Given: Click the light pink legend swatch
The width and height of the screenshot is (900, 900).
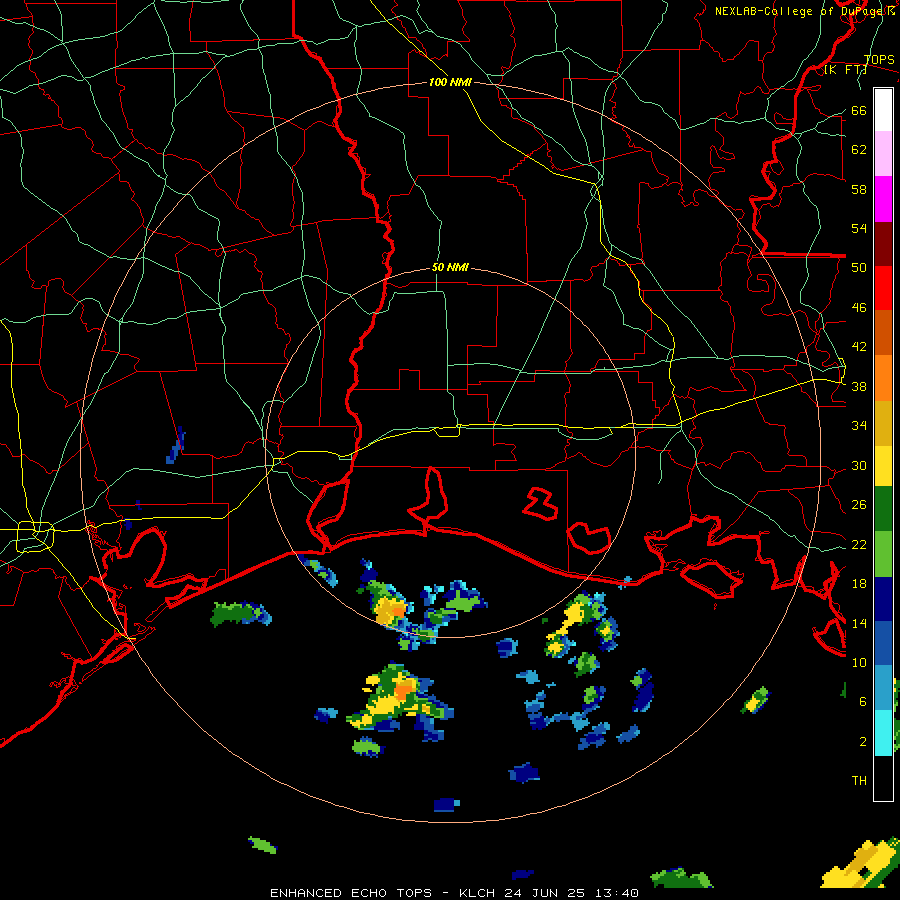Looking at the screenshot, I should pos(883,154).
